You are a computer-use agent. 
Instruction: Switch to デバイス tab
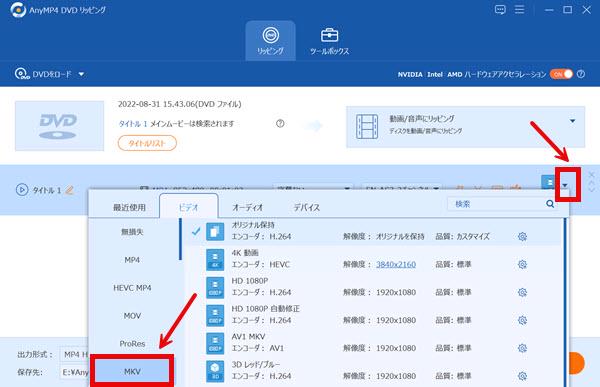click(x=307, y=207)
